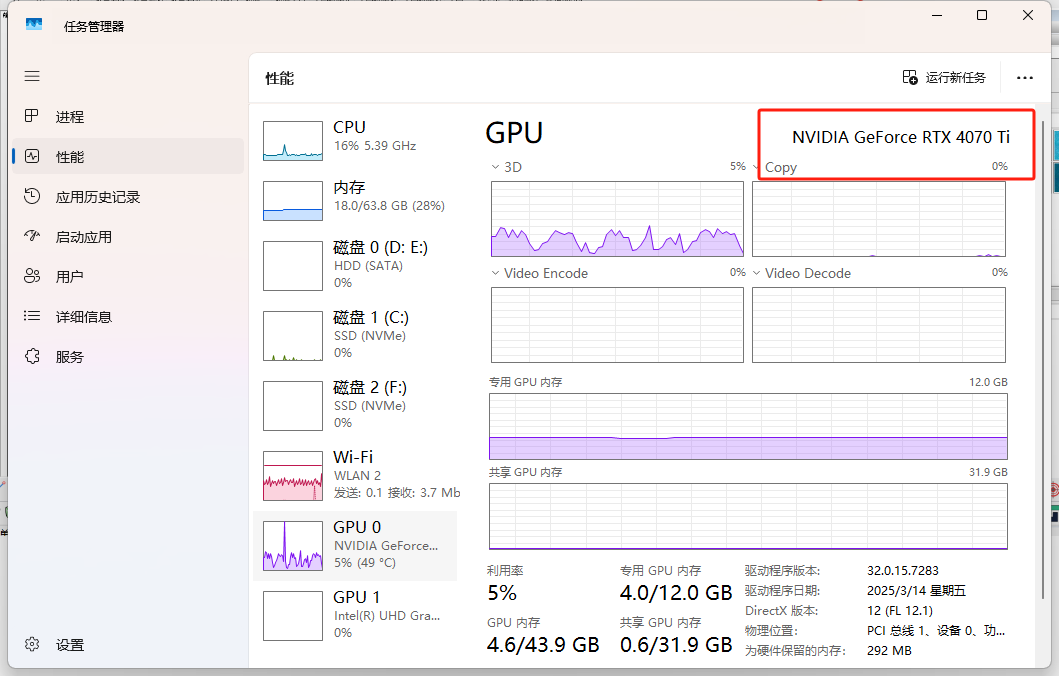Click the Video Encode usage graph
The width and height of the screenshot is (1059, 676).
[x=617, y=325]
